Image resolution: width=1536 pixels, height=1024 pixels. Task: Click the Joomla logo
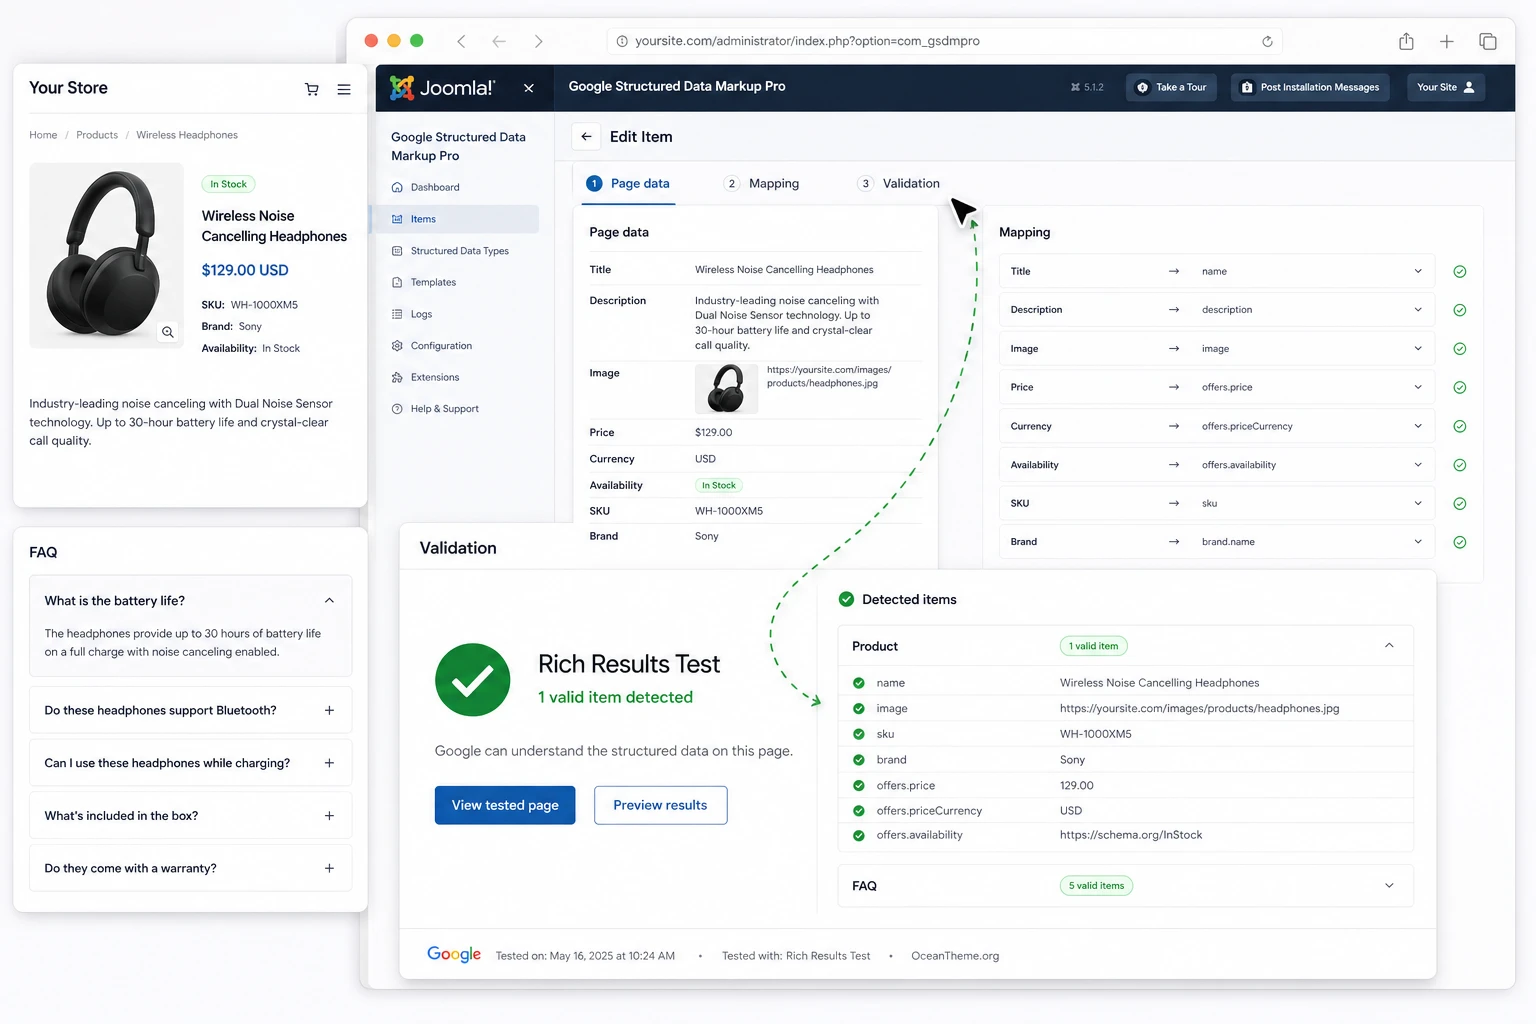pos(442,88)
